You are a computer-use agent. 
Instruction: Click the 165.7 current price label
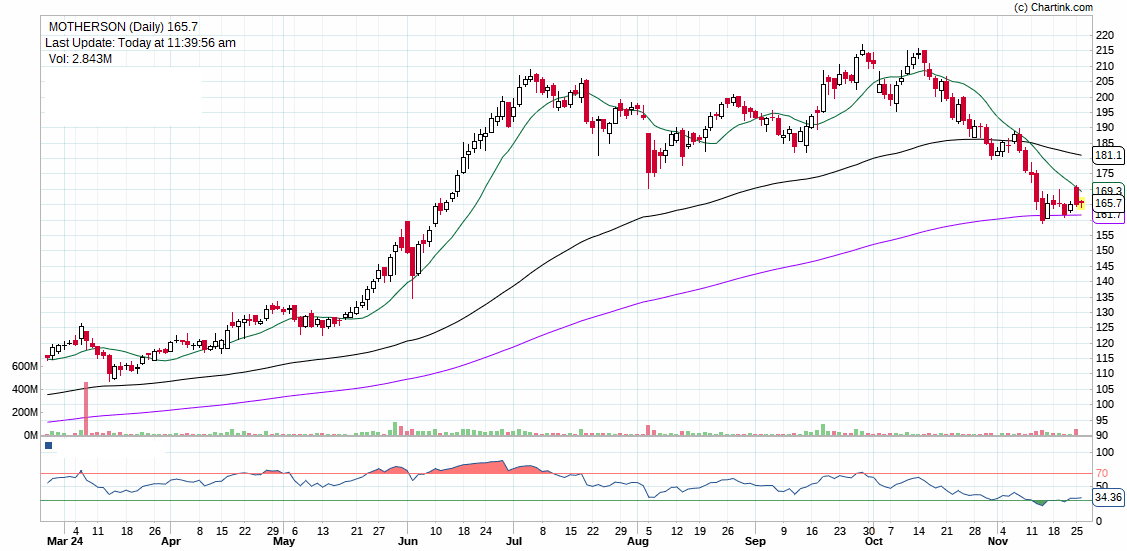click(1108, 203)
